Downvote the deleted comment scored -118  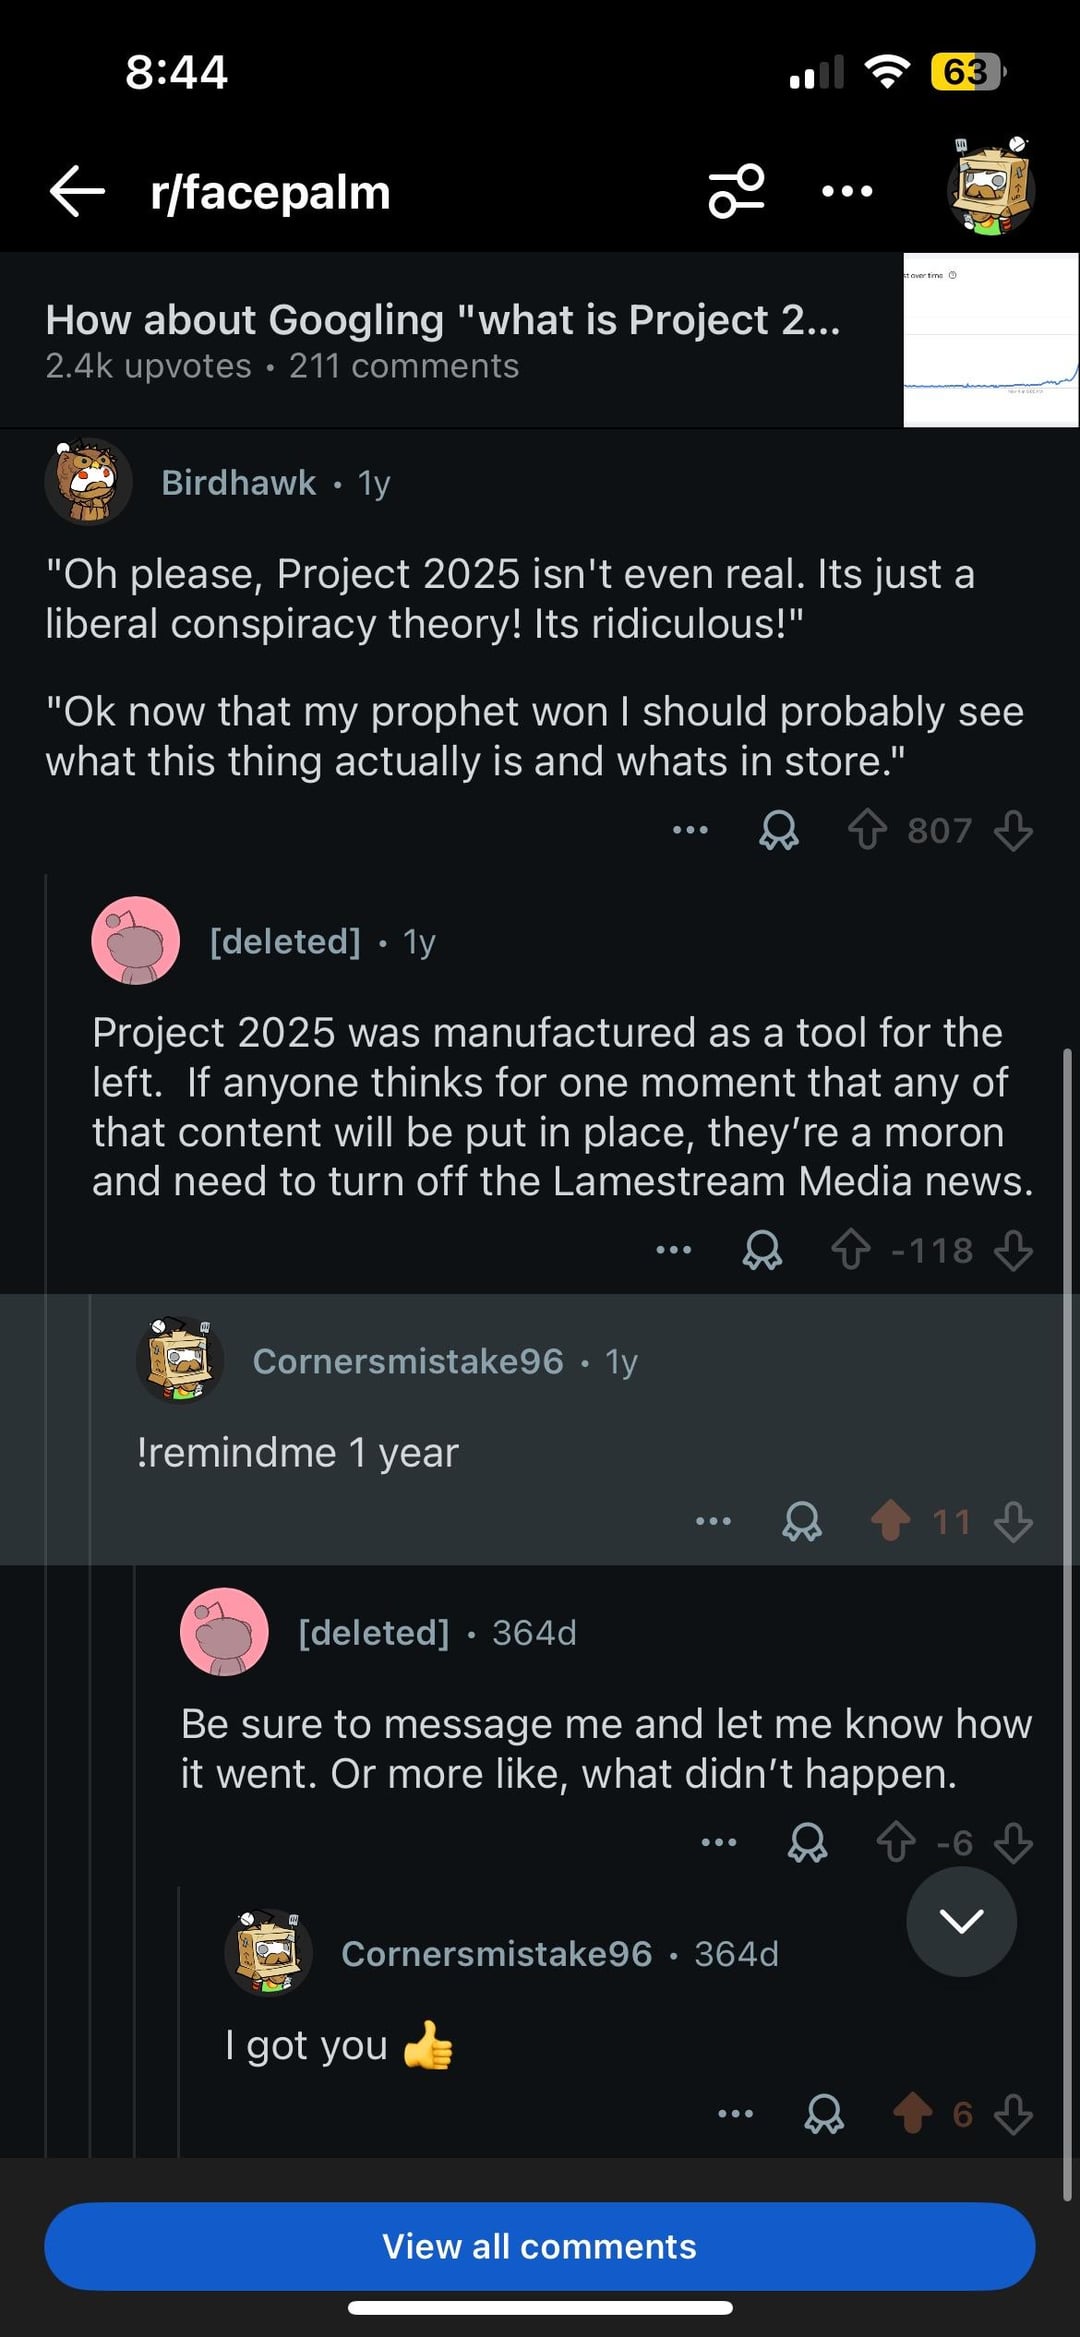coord(1013,1250)
